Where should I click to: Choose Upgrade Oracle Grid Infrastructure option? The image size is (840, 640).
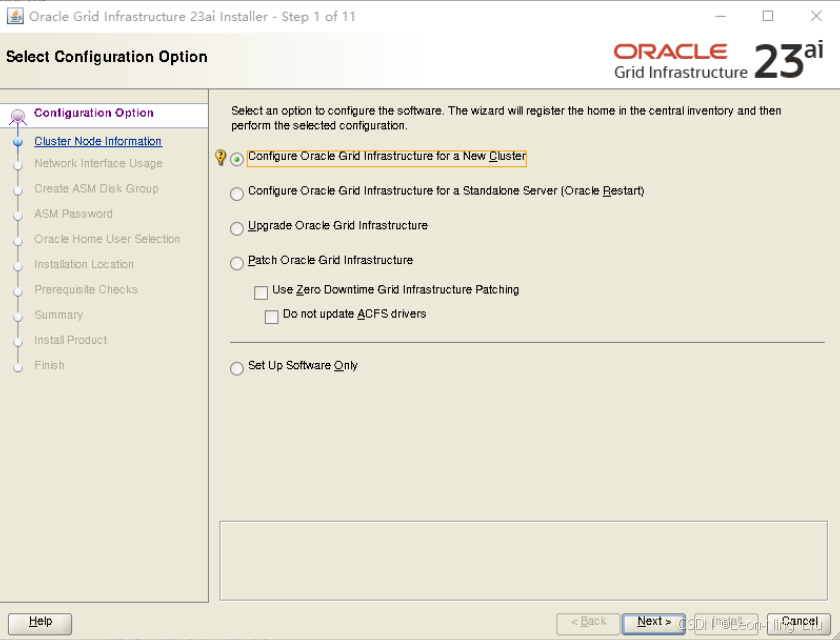[x=237, y=228]
